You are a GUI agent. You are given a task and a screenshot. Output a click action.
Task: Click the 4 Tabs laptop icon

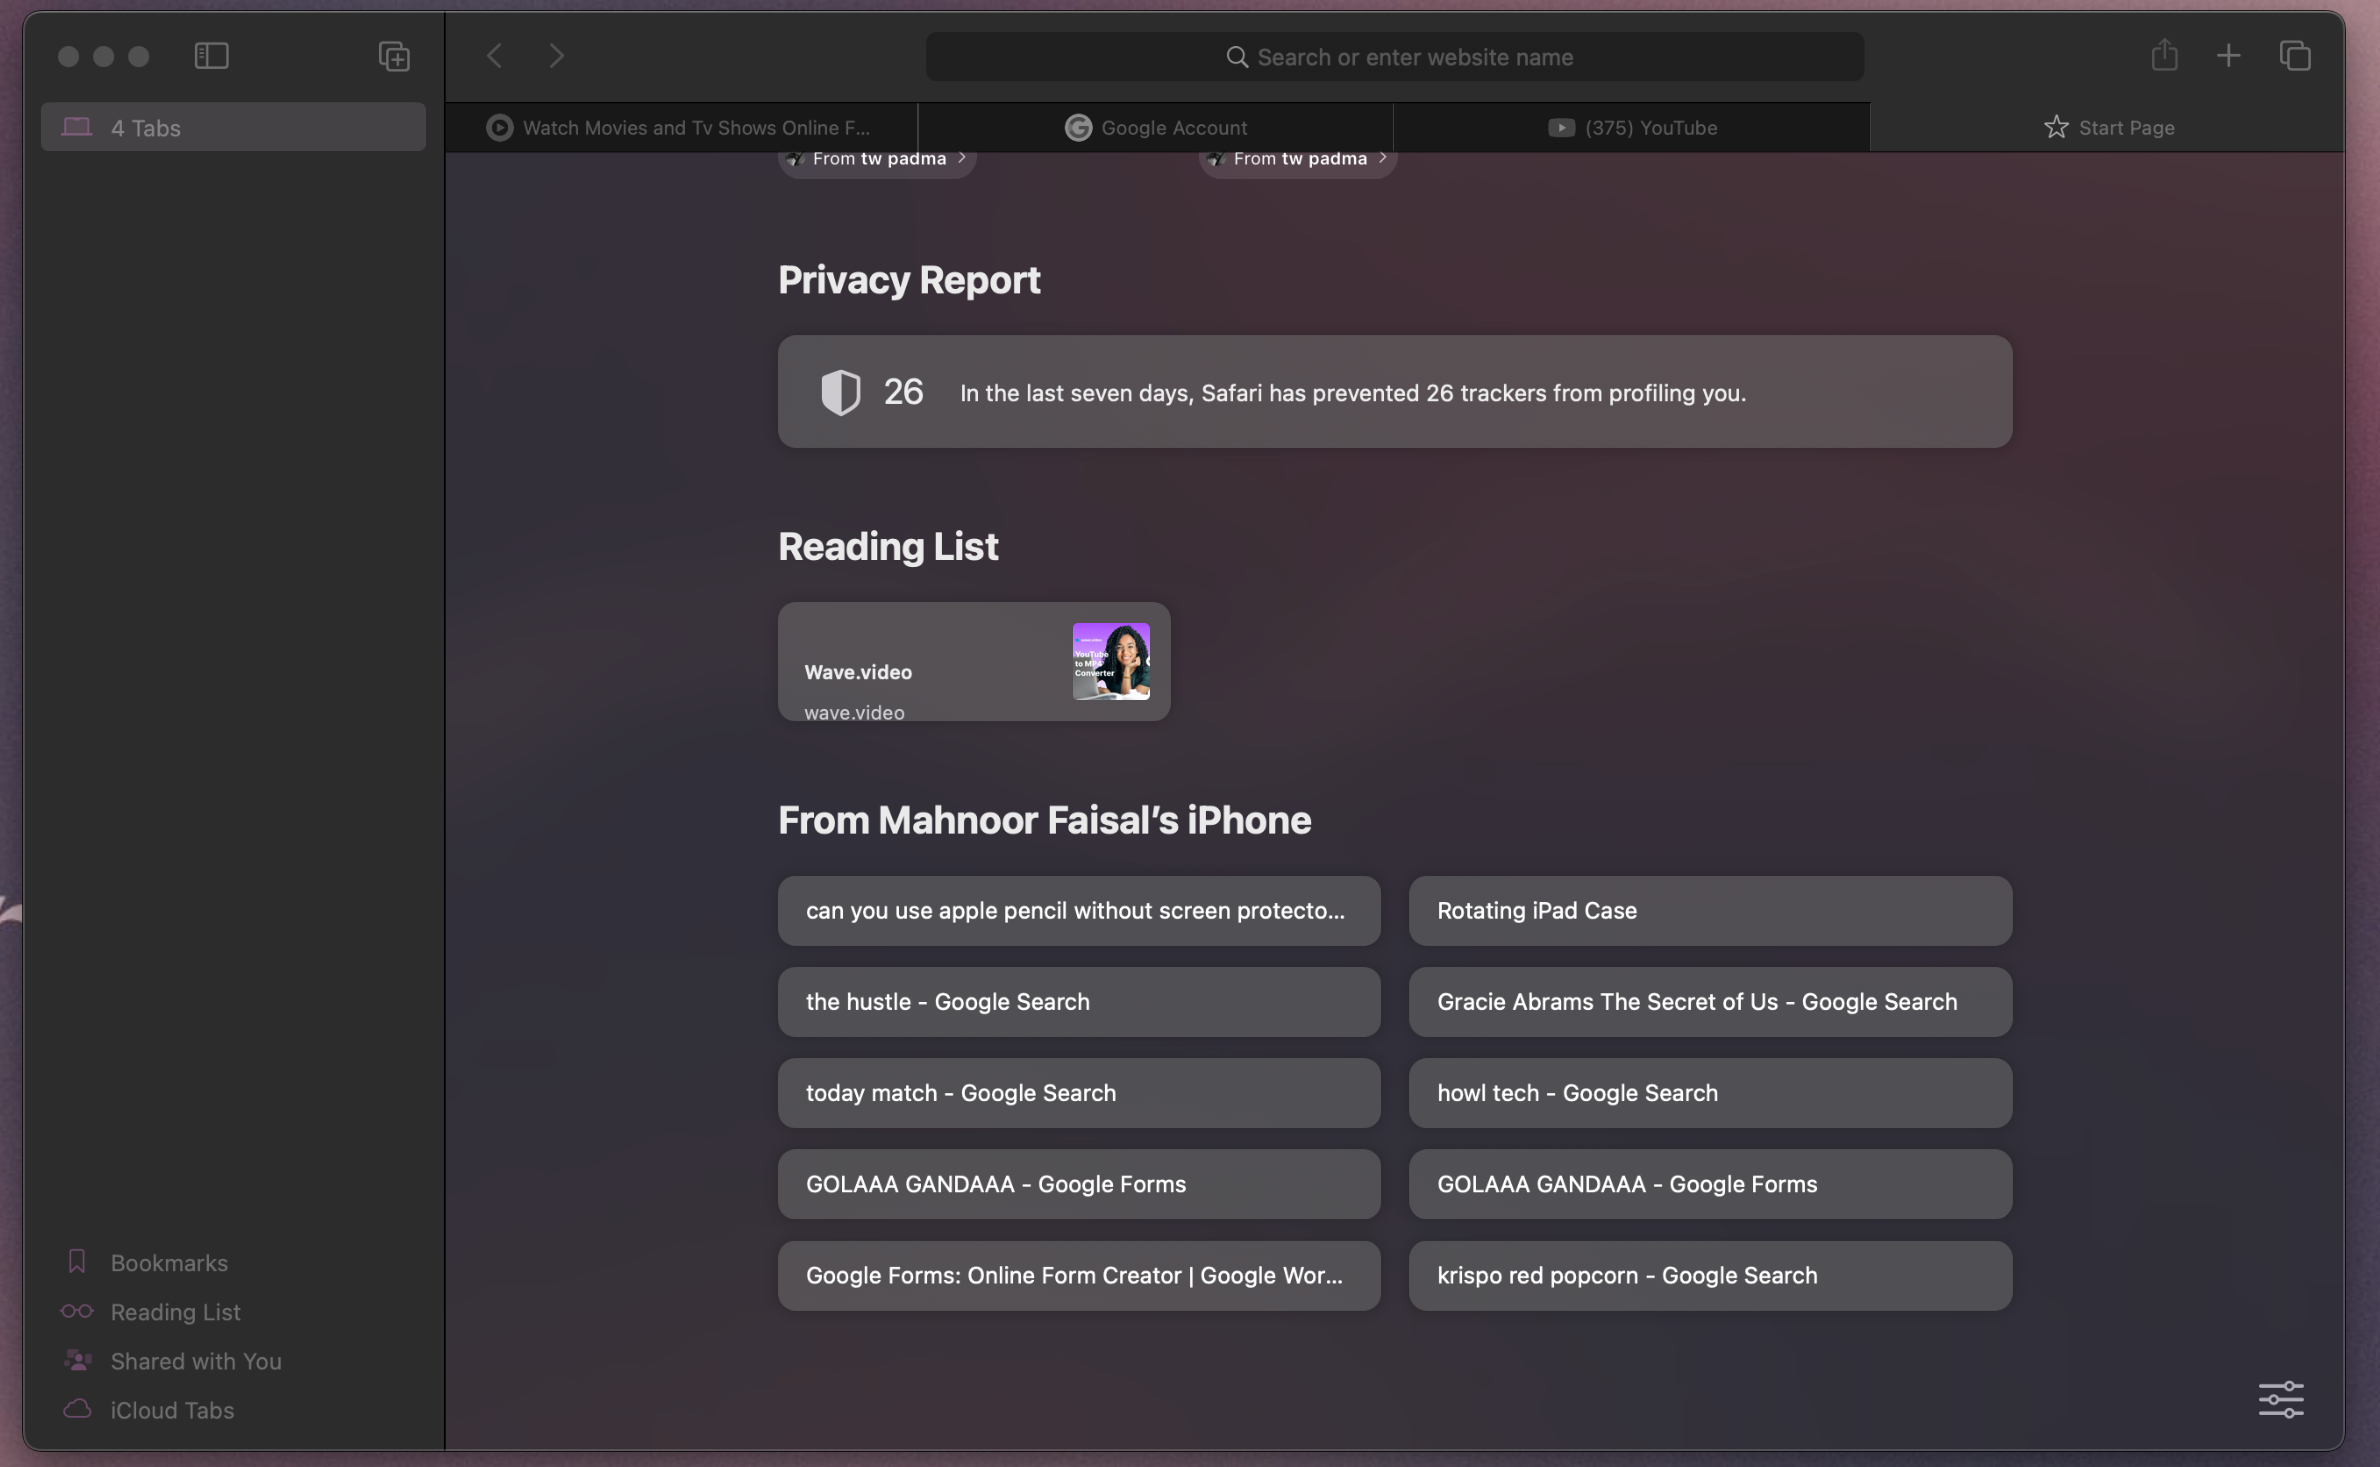pyautogui.click(x=77, y=126)
